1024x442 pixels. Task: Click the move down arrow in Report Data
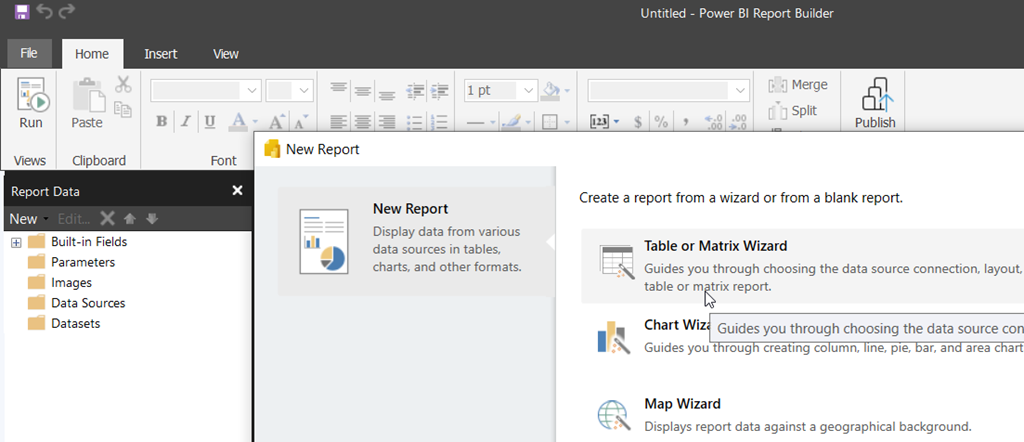tap(152, 219)
